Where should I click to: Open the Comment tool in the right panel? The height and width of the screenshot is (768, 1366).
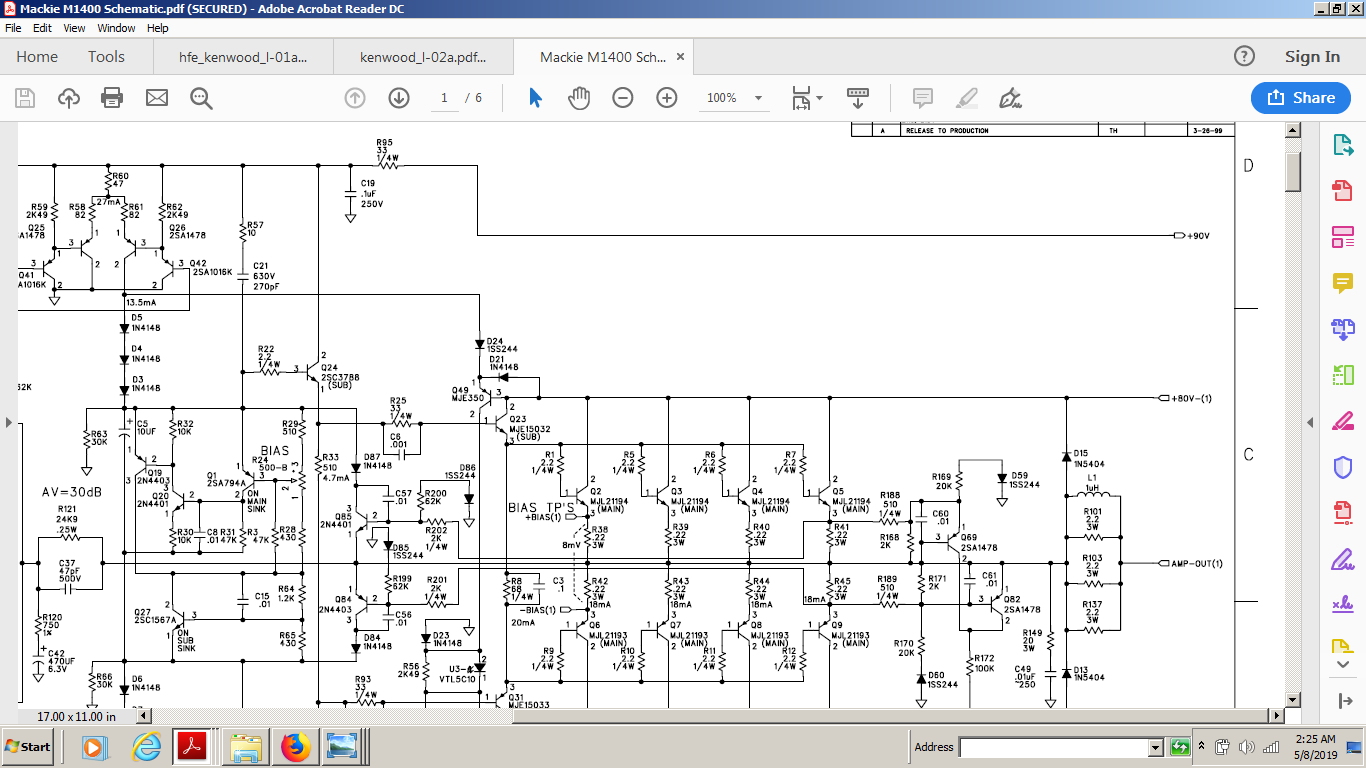coord(1342,283)
